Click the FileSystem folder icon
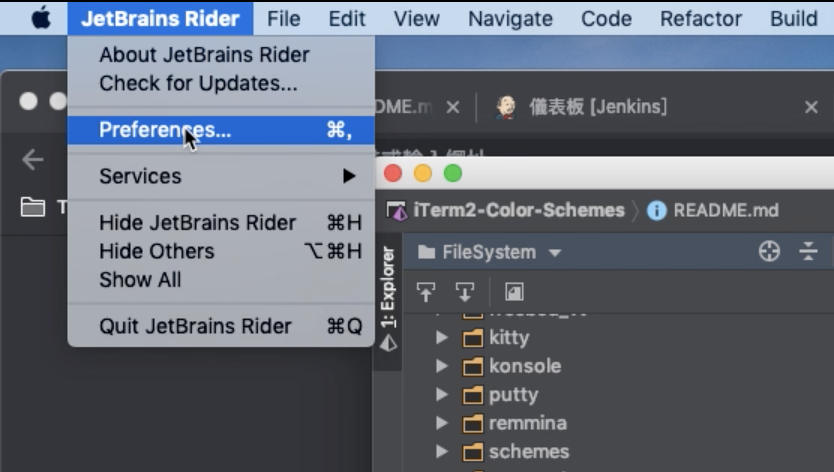 [x=426, y=252]
